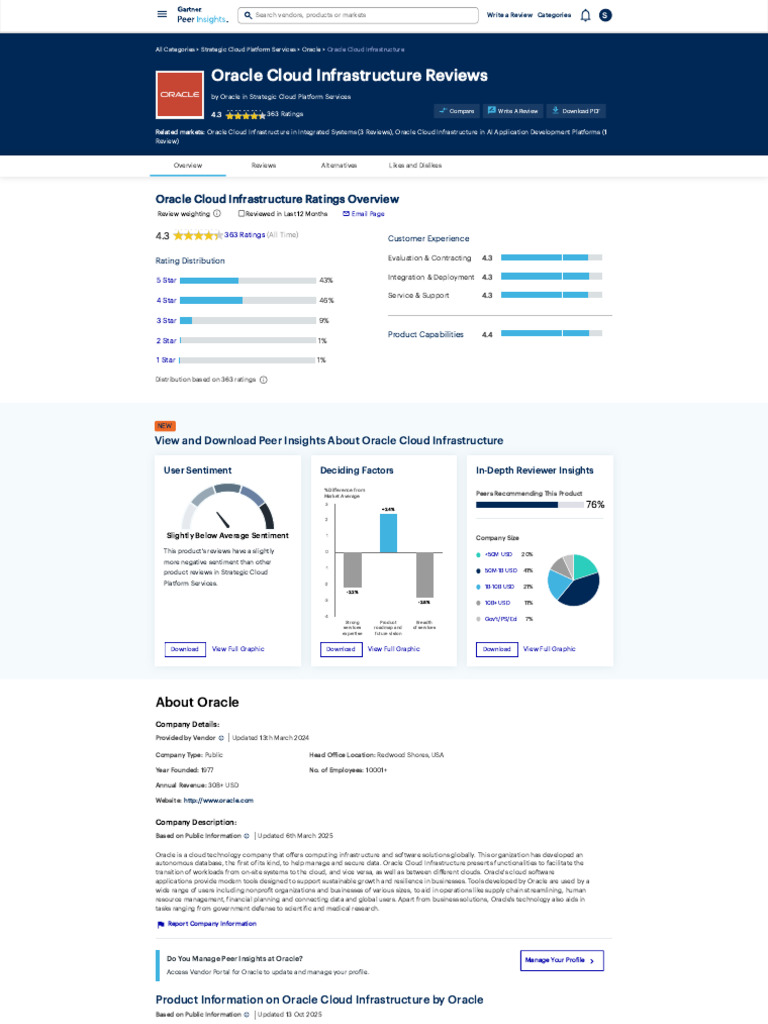Open the All Categories breadcrumb
The image size is (768, 1024).
[x=174, y=50]
